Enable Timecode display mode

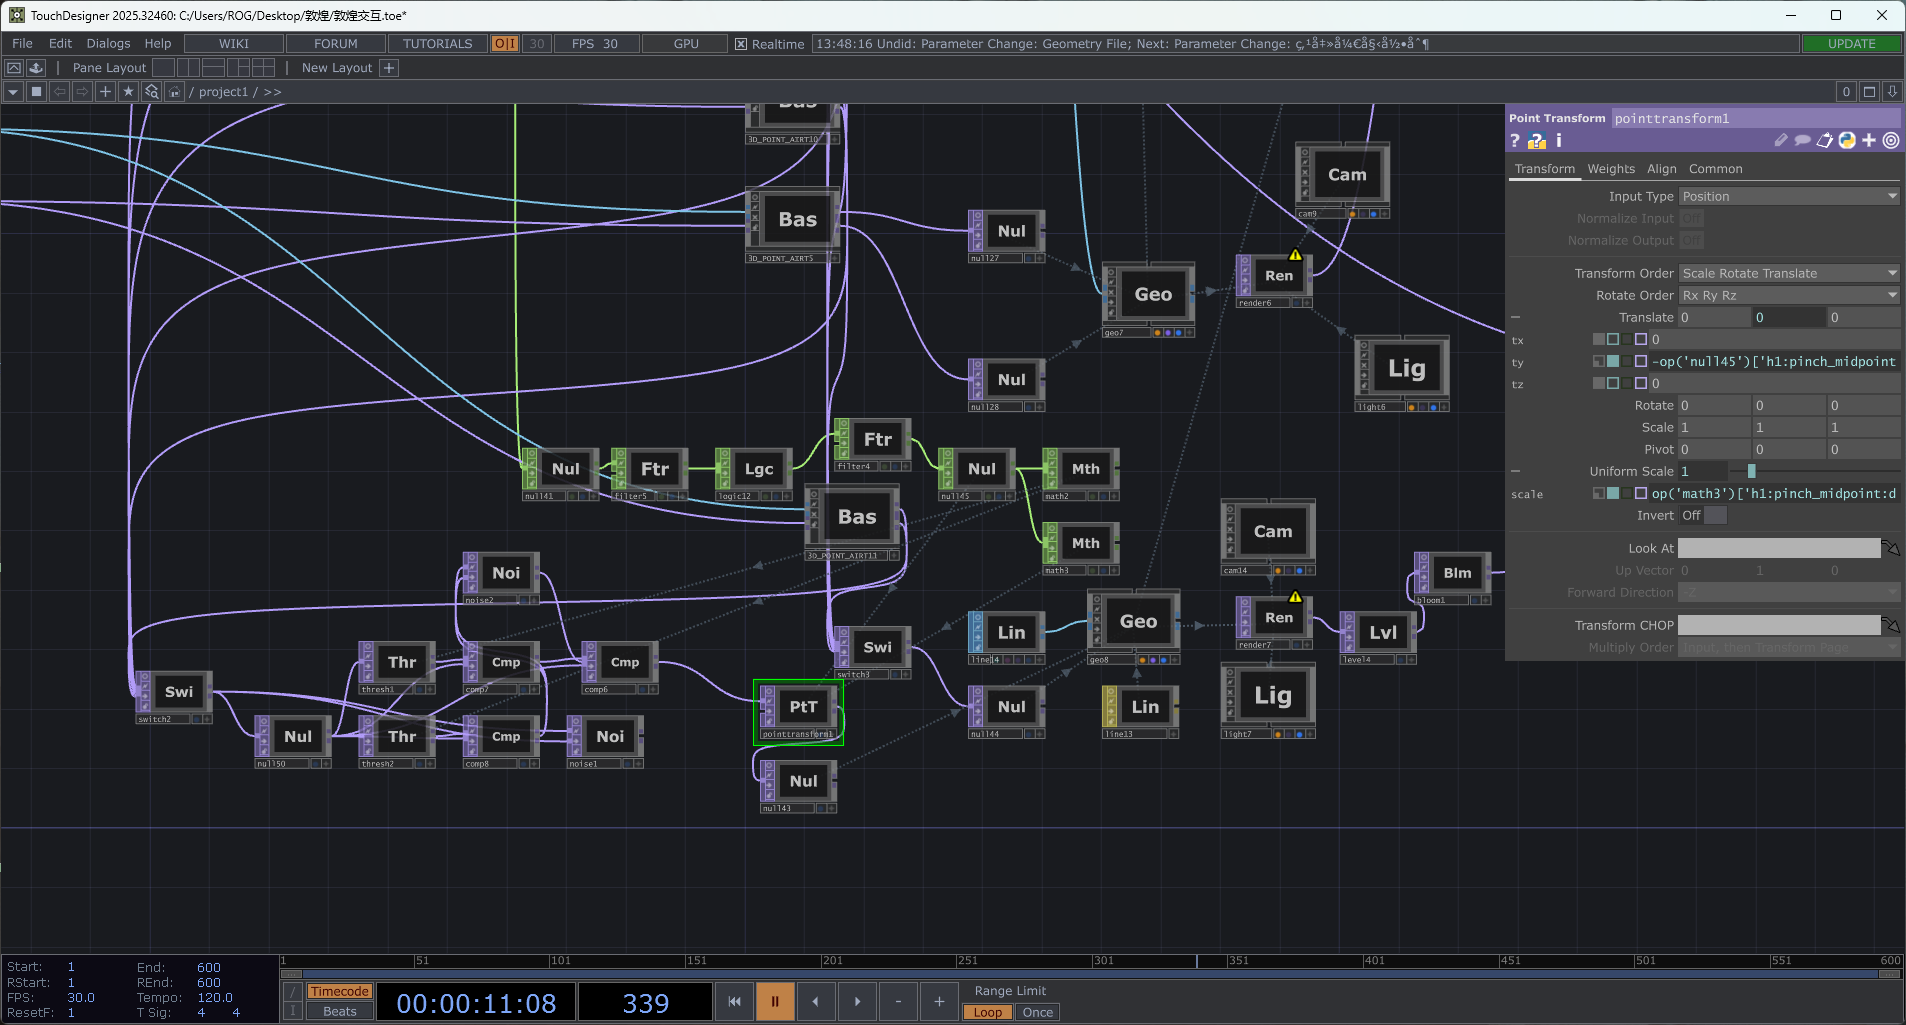(x=339, y=992)
